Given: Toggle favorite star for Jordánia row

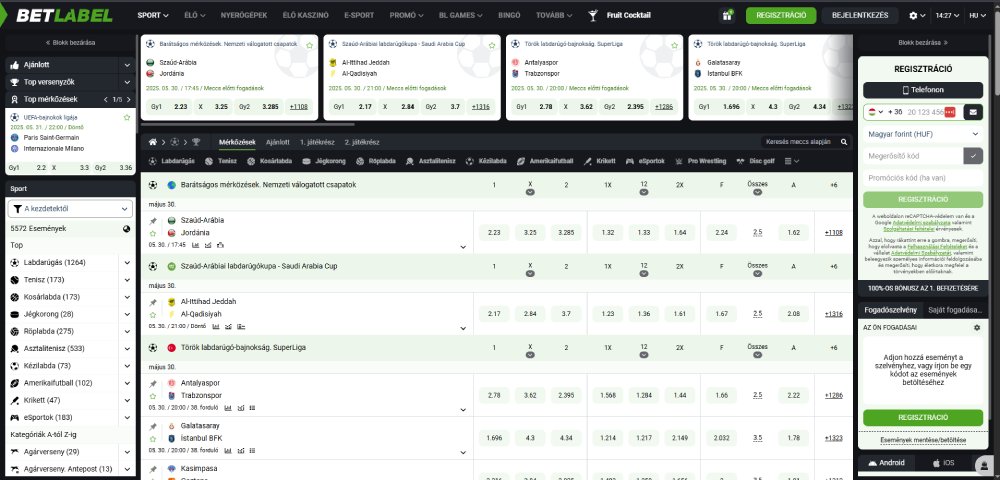Looking at the screenshot, I should (x=153, y=233).
